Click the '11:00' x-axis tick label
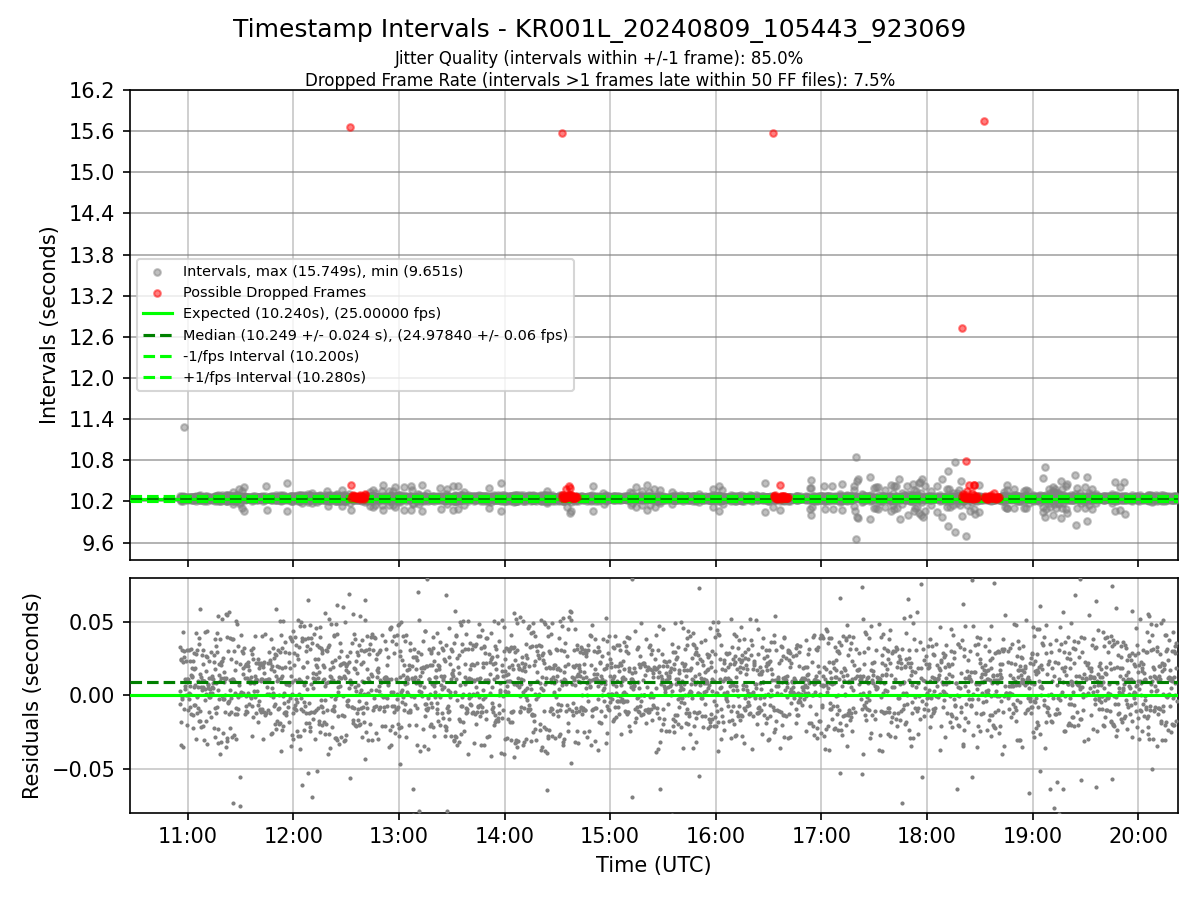The width and height of the screenshot is (1200, 900). tap(188, 835)
